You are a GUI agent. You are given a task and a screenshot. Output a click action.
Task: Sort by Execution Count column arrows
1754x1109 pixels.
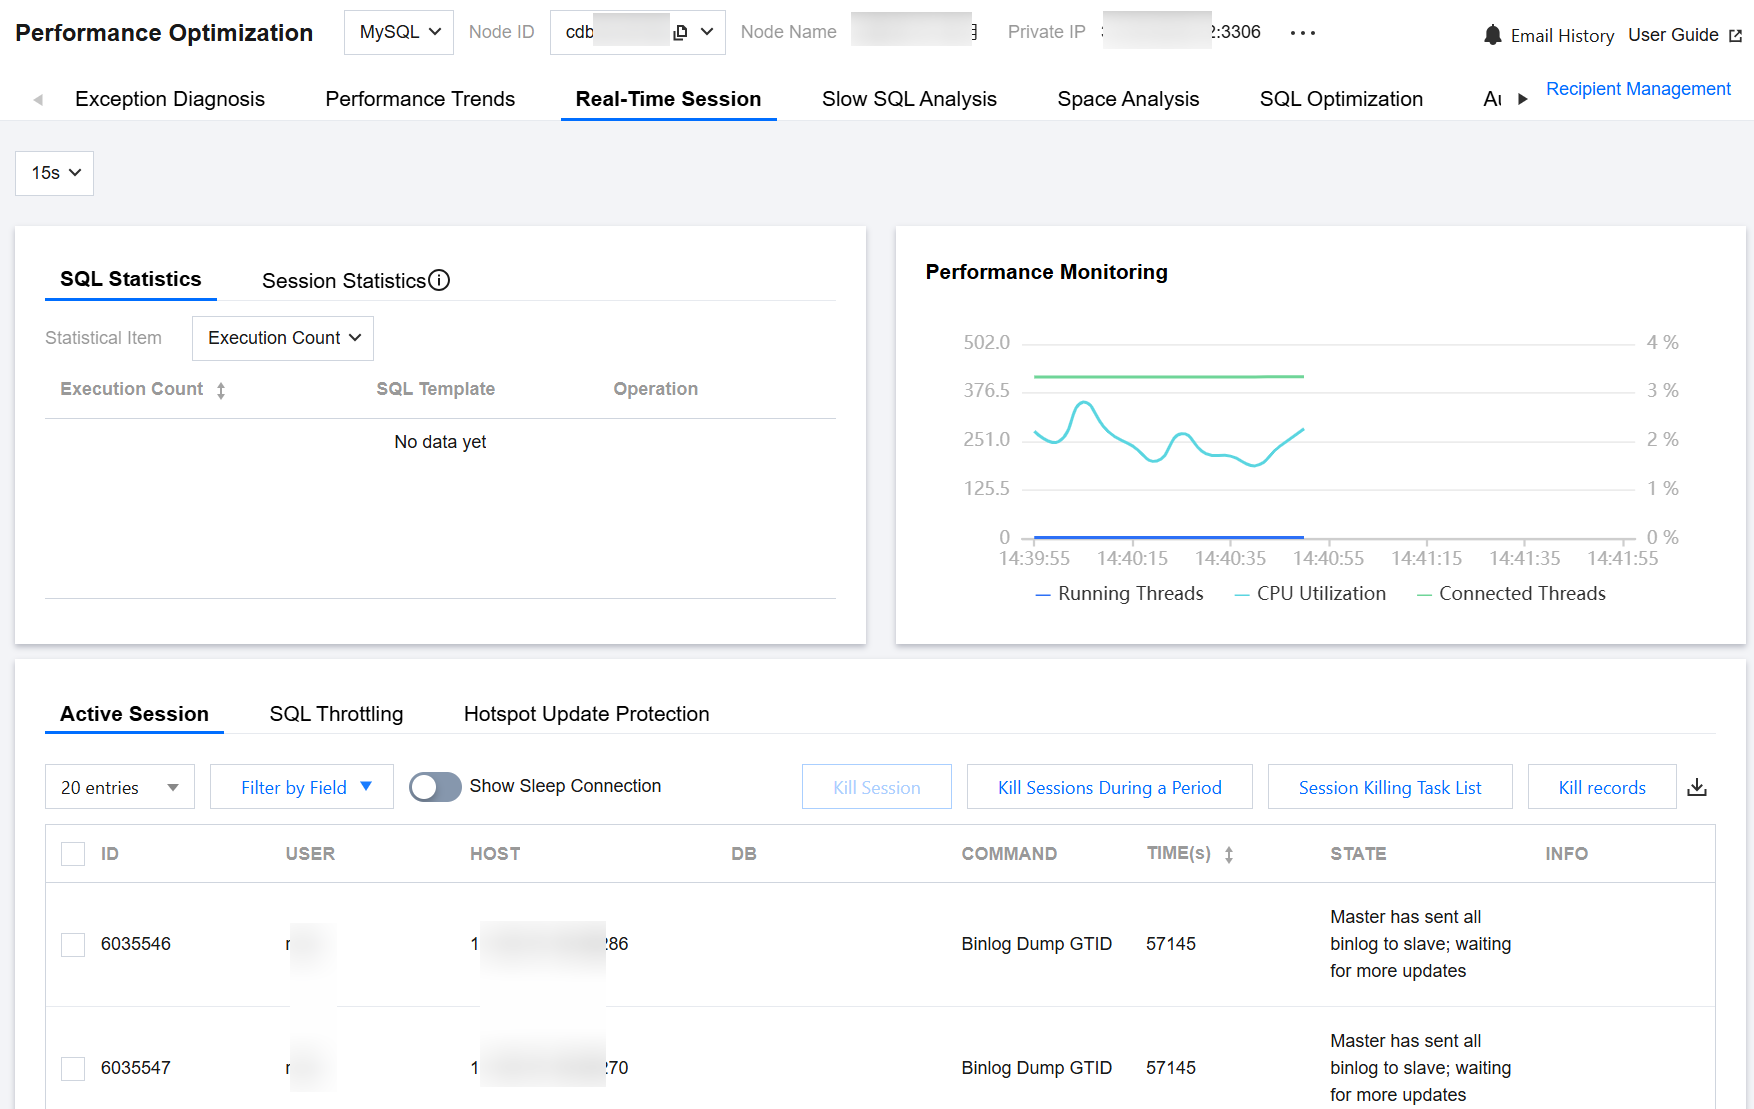pos(221,390)
